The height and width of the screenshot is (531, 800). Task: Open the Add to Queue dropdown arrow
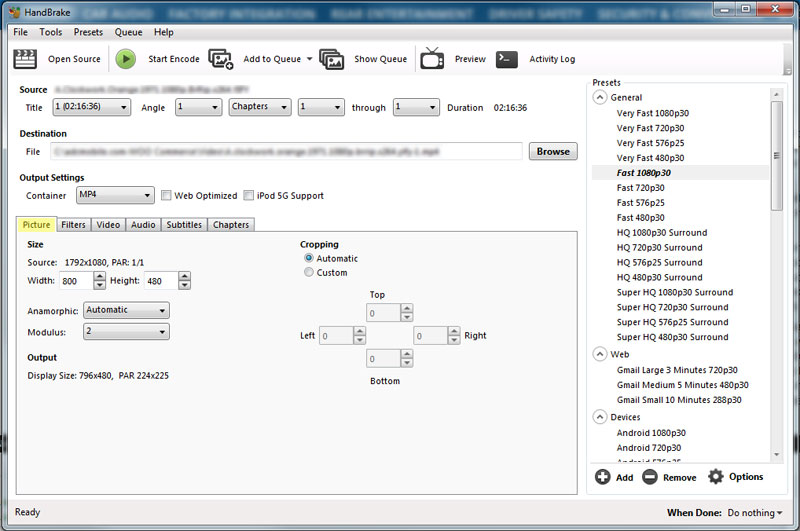point(309,59)
